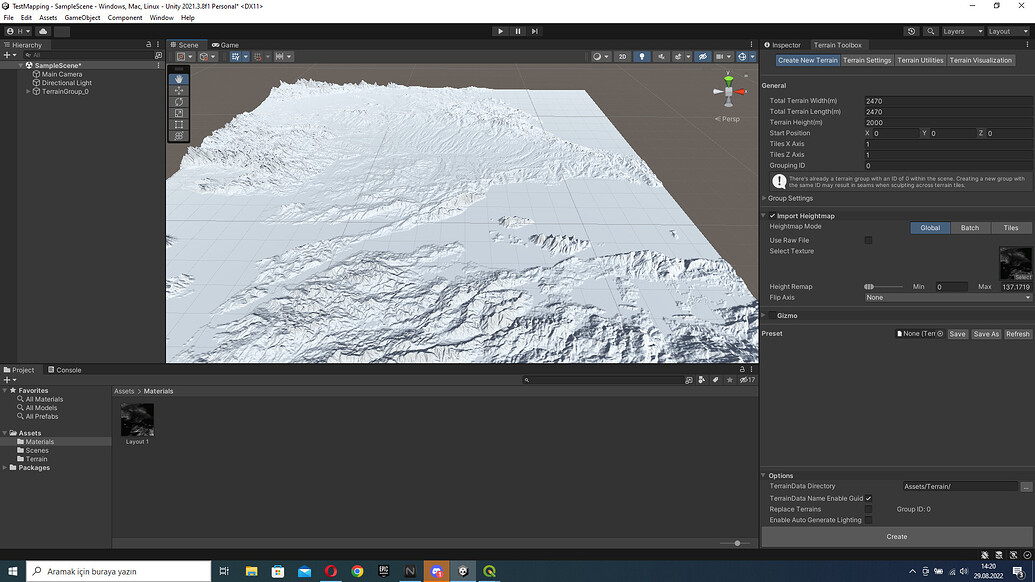Image resolution: width=1035 pixels, height=582 pixels.
Task: Select the Scale tool in Scene toolbar
Action: [x=179, y=113]
